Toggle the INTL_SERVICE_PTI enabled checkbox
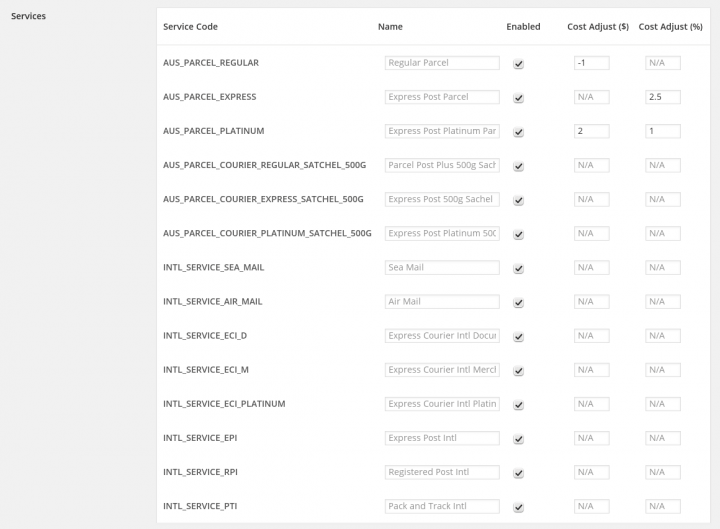Viewport: 720px width, 529px height. pyautogui.click(x=518, y=507)
